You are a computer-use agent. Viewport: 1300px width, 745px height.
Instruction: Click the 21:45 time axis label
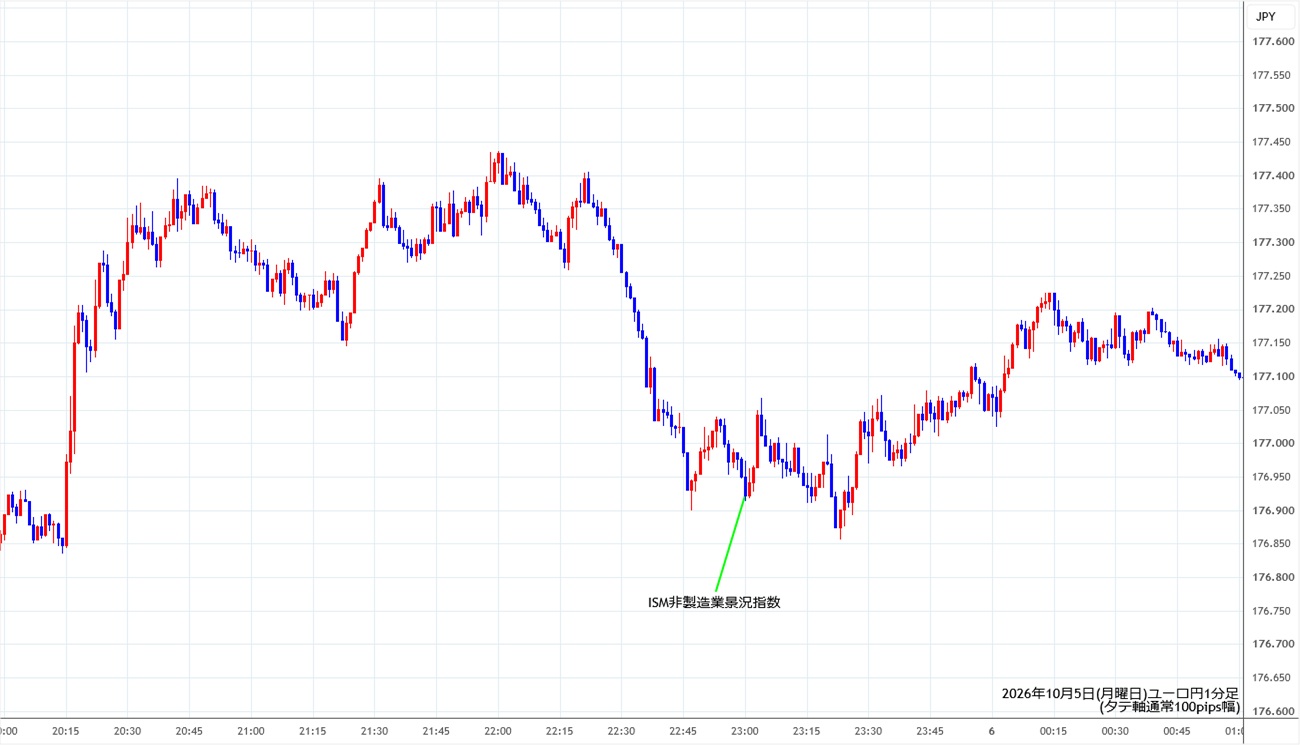437,731
